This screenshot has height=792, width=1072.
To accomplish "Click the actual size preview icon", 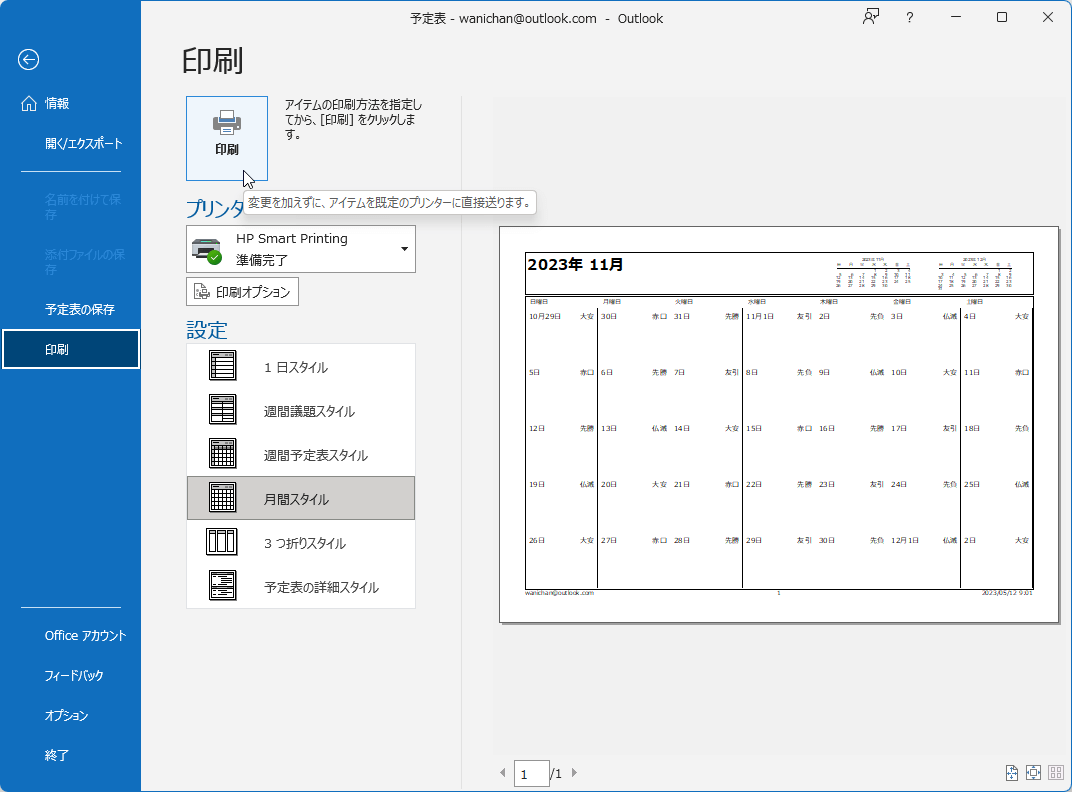I will coord(1012,773).
